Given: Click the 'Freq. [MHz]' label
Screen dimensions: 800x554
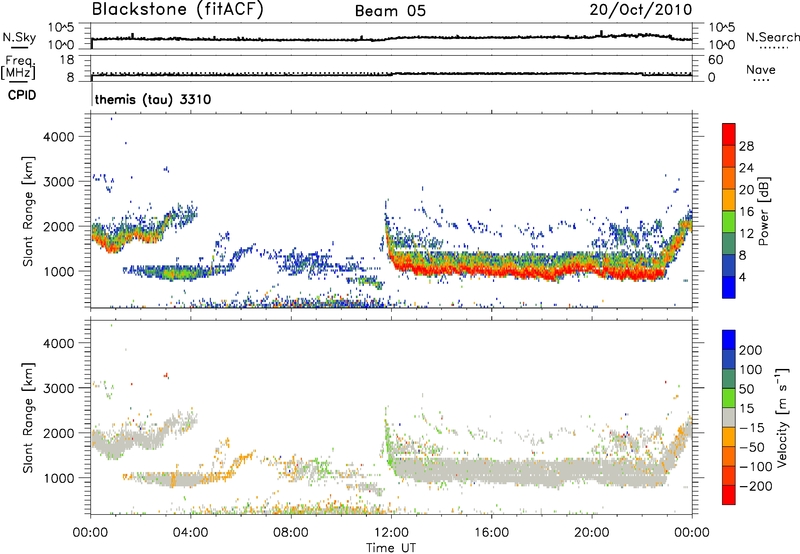Looking at the screenshot, I should tap(18, 67).
